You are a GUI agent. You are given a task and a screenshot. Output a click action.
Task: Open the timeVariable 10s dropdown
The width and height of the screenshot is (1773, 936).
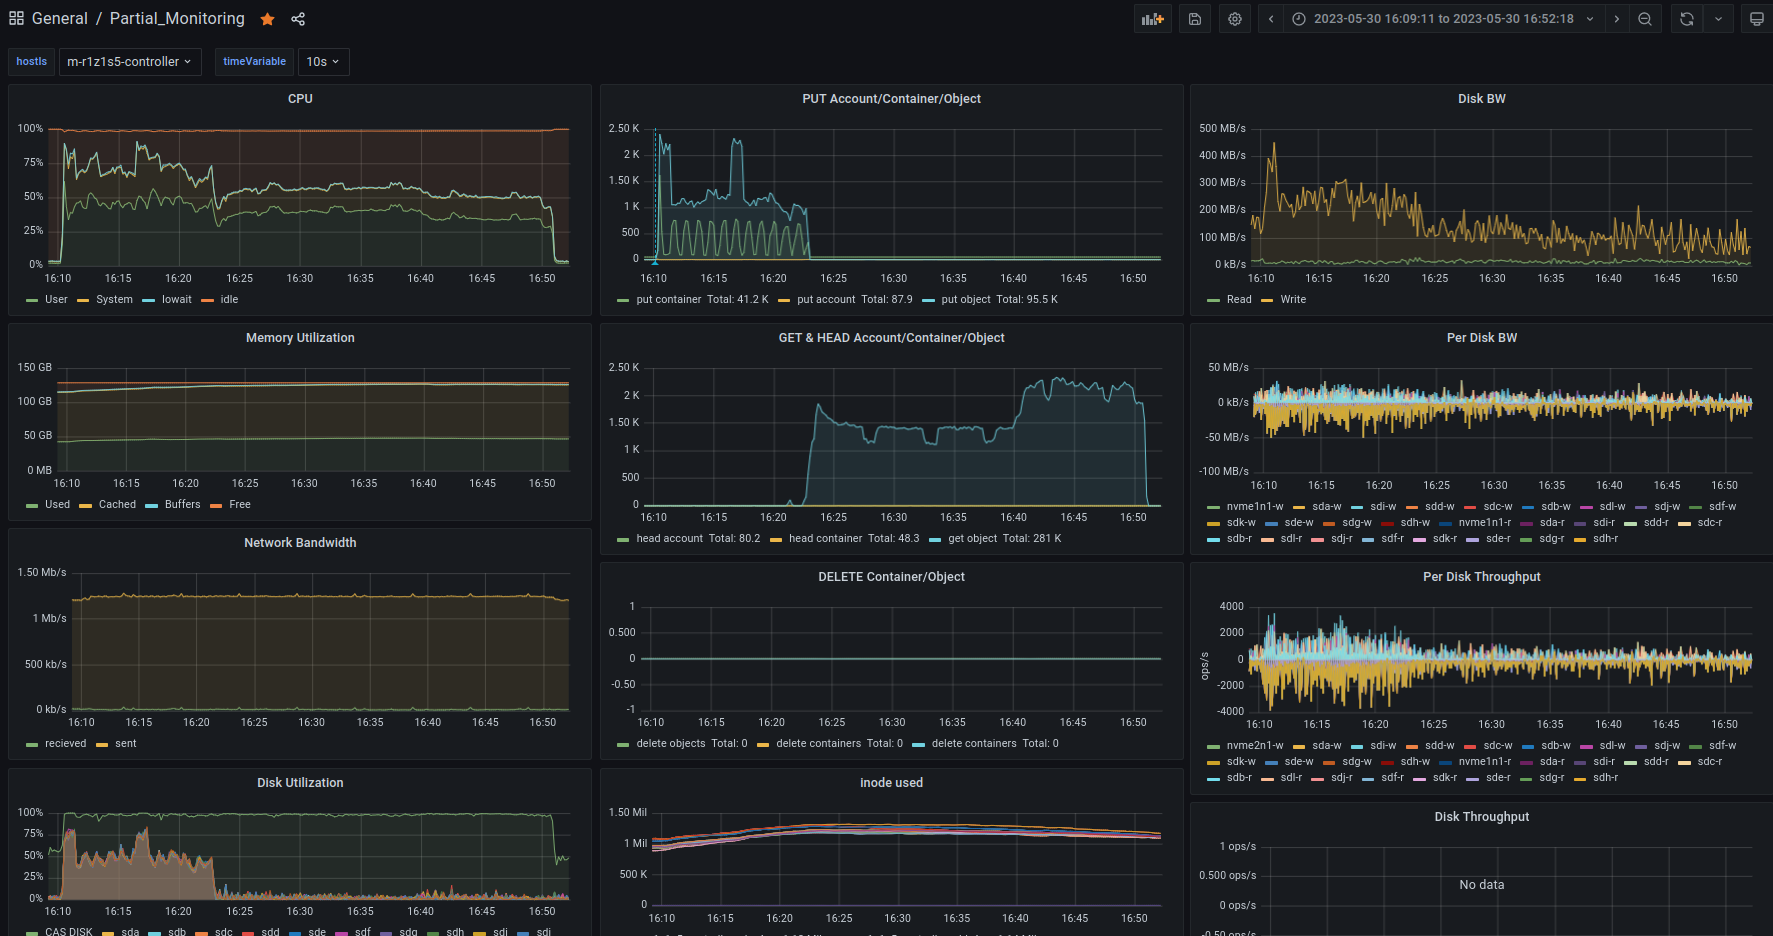(x=322, y=62)
